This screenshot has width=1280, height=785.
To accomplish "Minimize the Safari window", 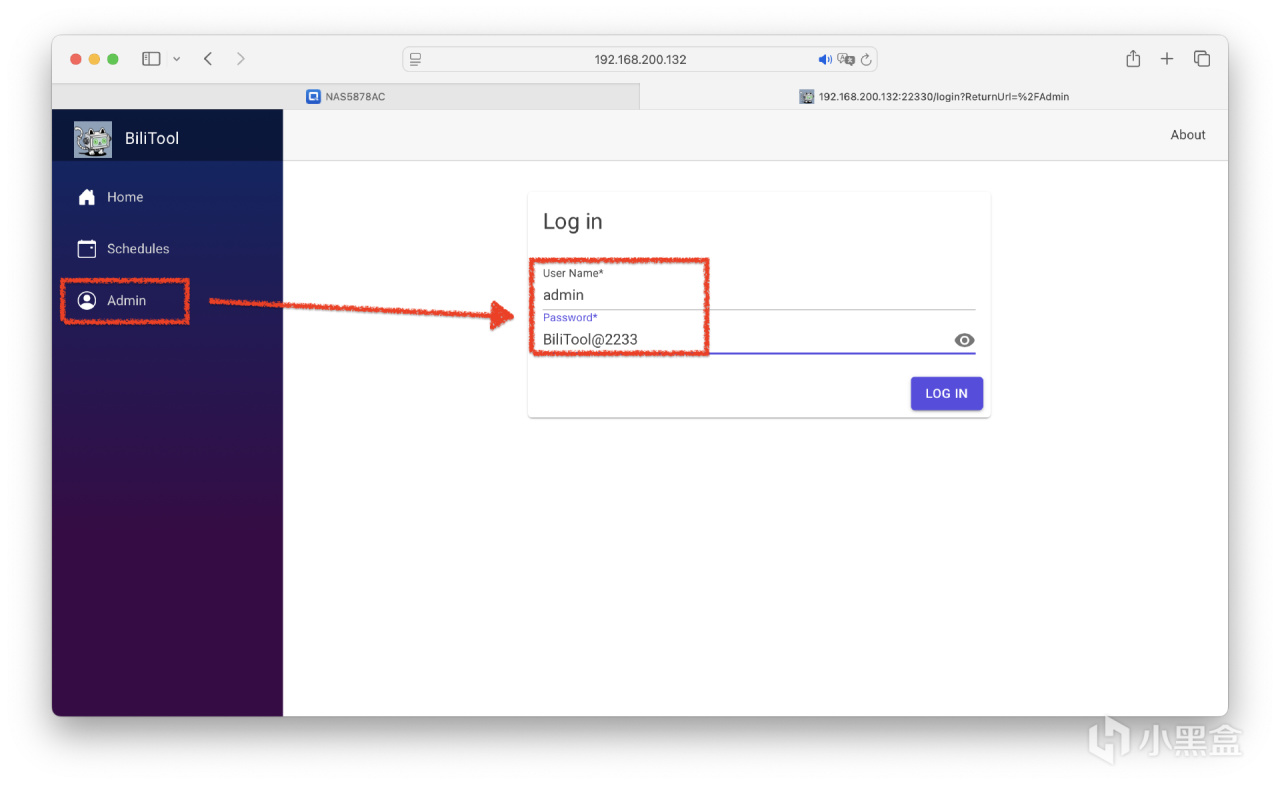I will (x=95, y=59).
